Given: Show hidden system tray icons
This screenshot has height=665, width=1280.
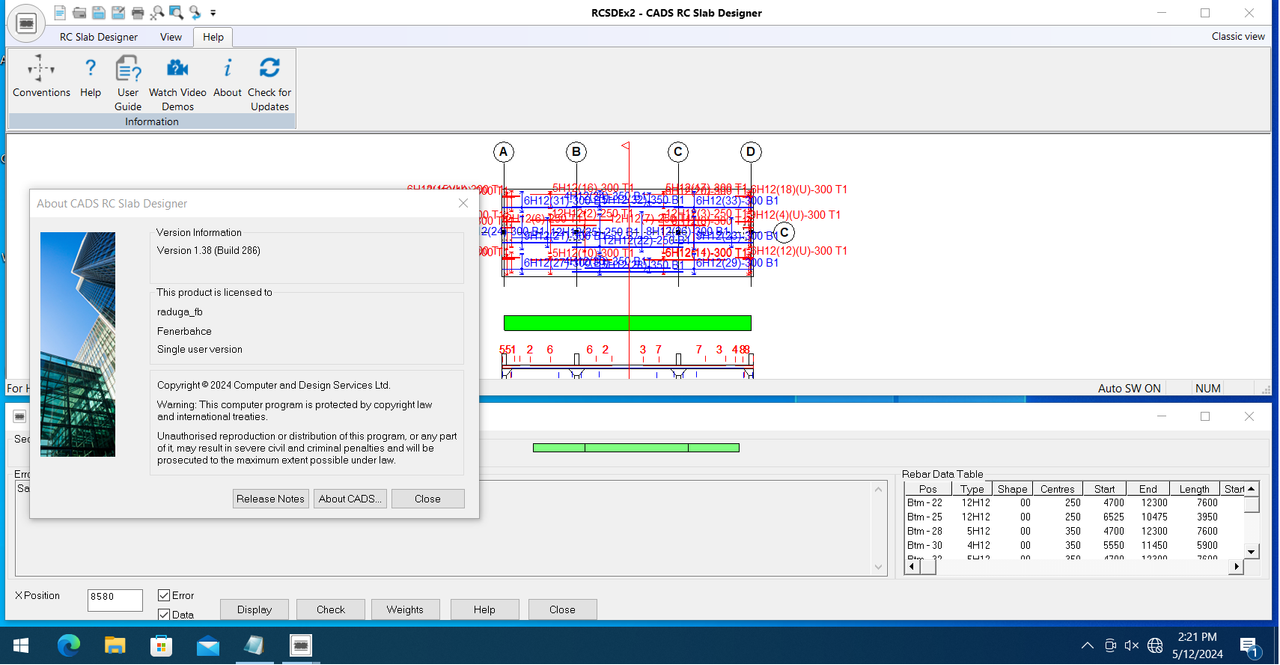Looking at the screenshot, I should tap(1088, 645).
